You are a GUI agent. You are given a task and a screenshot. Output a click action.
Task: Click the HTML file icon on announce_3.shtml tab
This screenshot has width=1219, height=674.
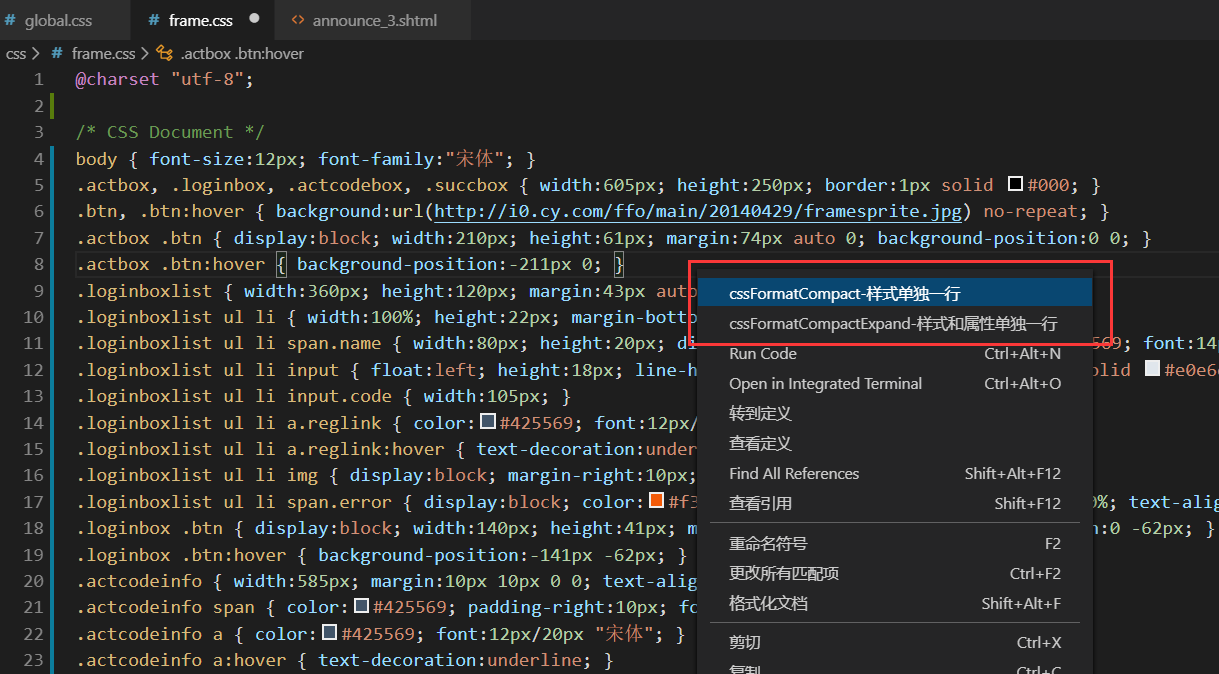pos(297,20)
